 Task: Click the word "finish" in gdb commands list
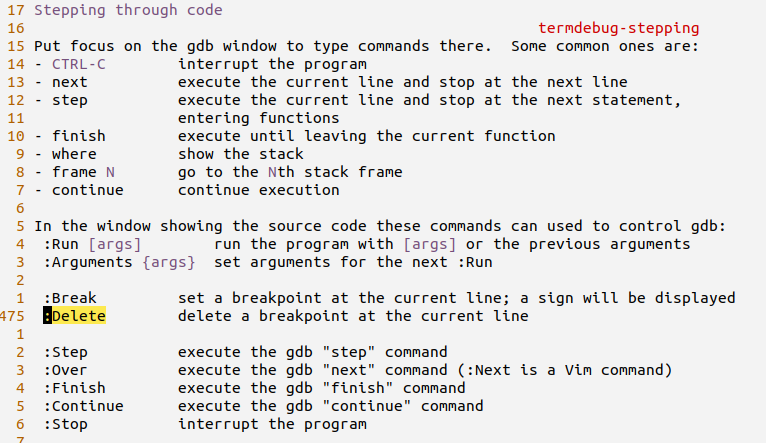tap(79, 136)
